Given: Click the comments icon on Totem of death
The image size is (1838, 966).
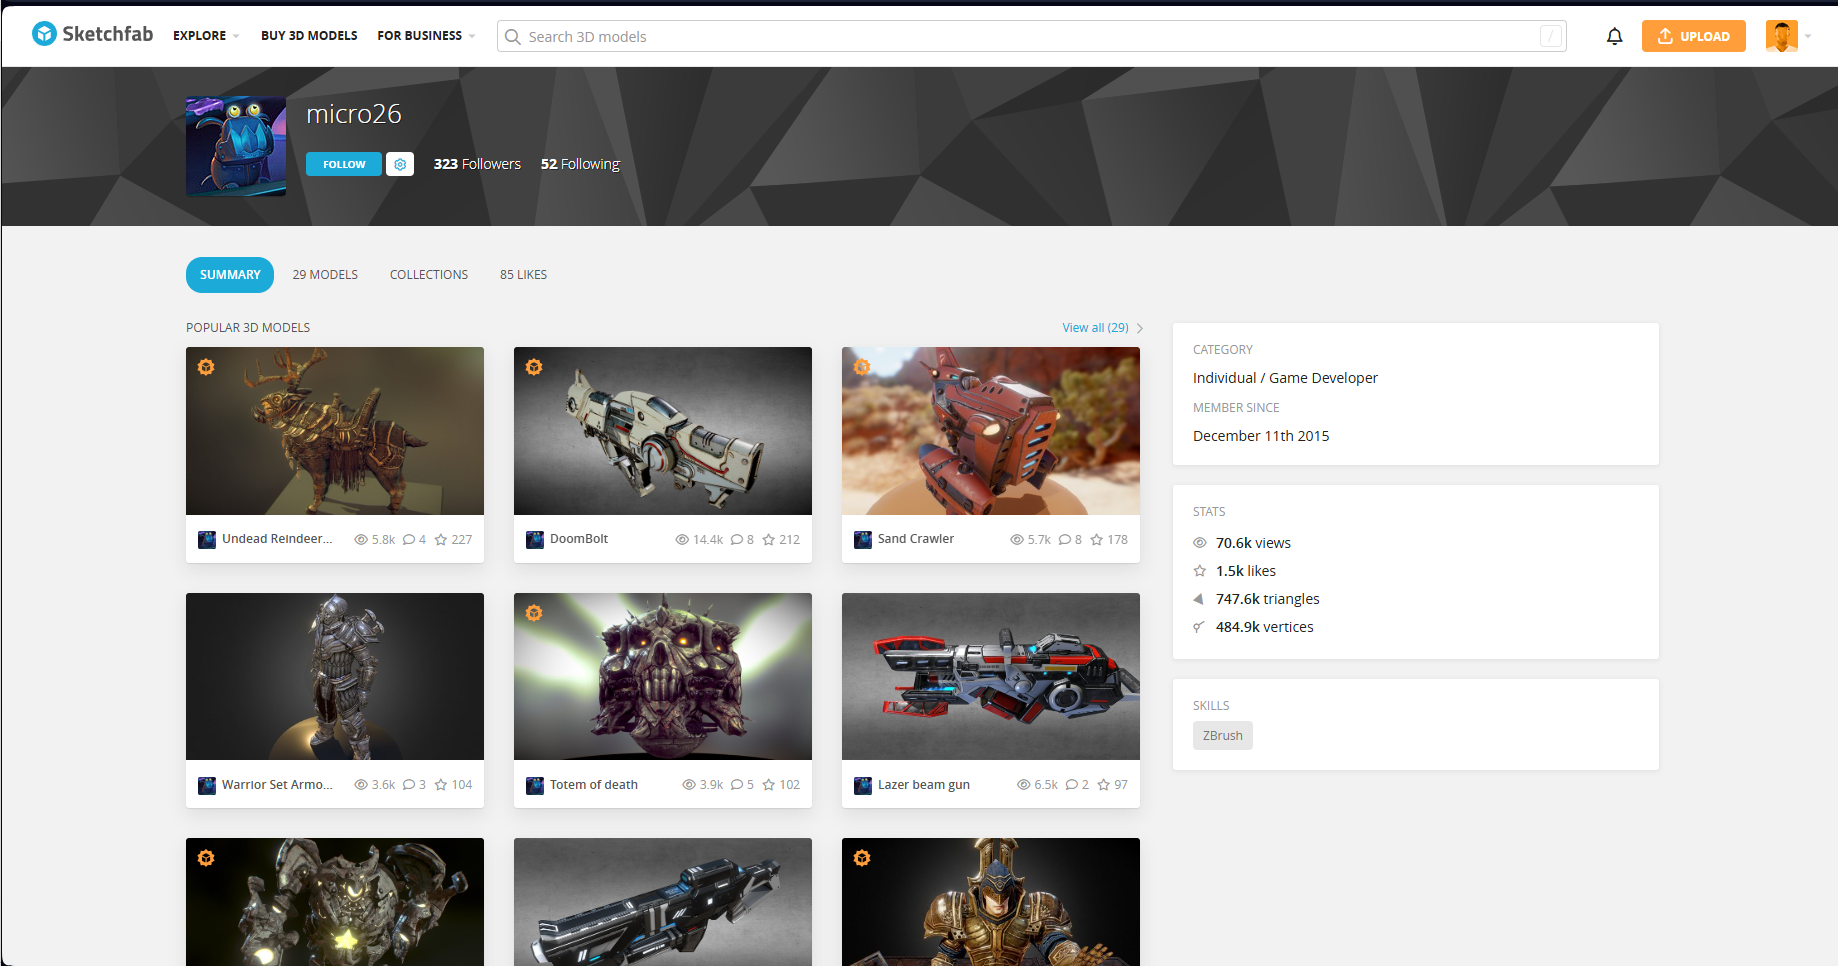Looking at the screenshot, I should (x=737, y=785).
